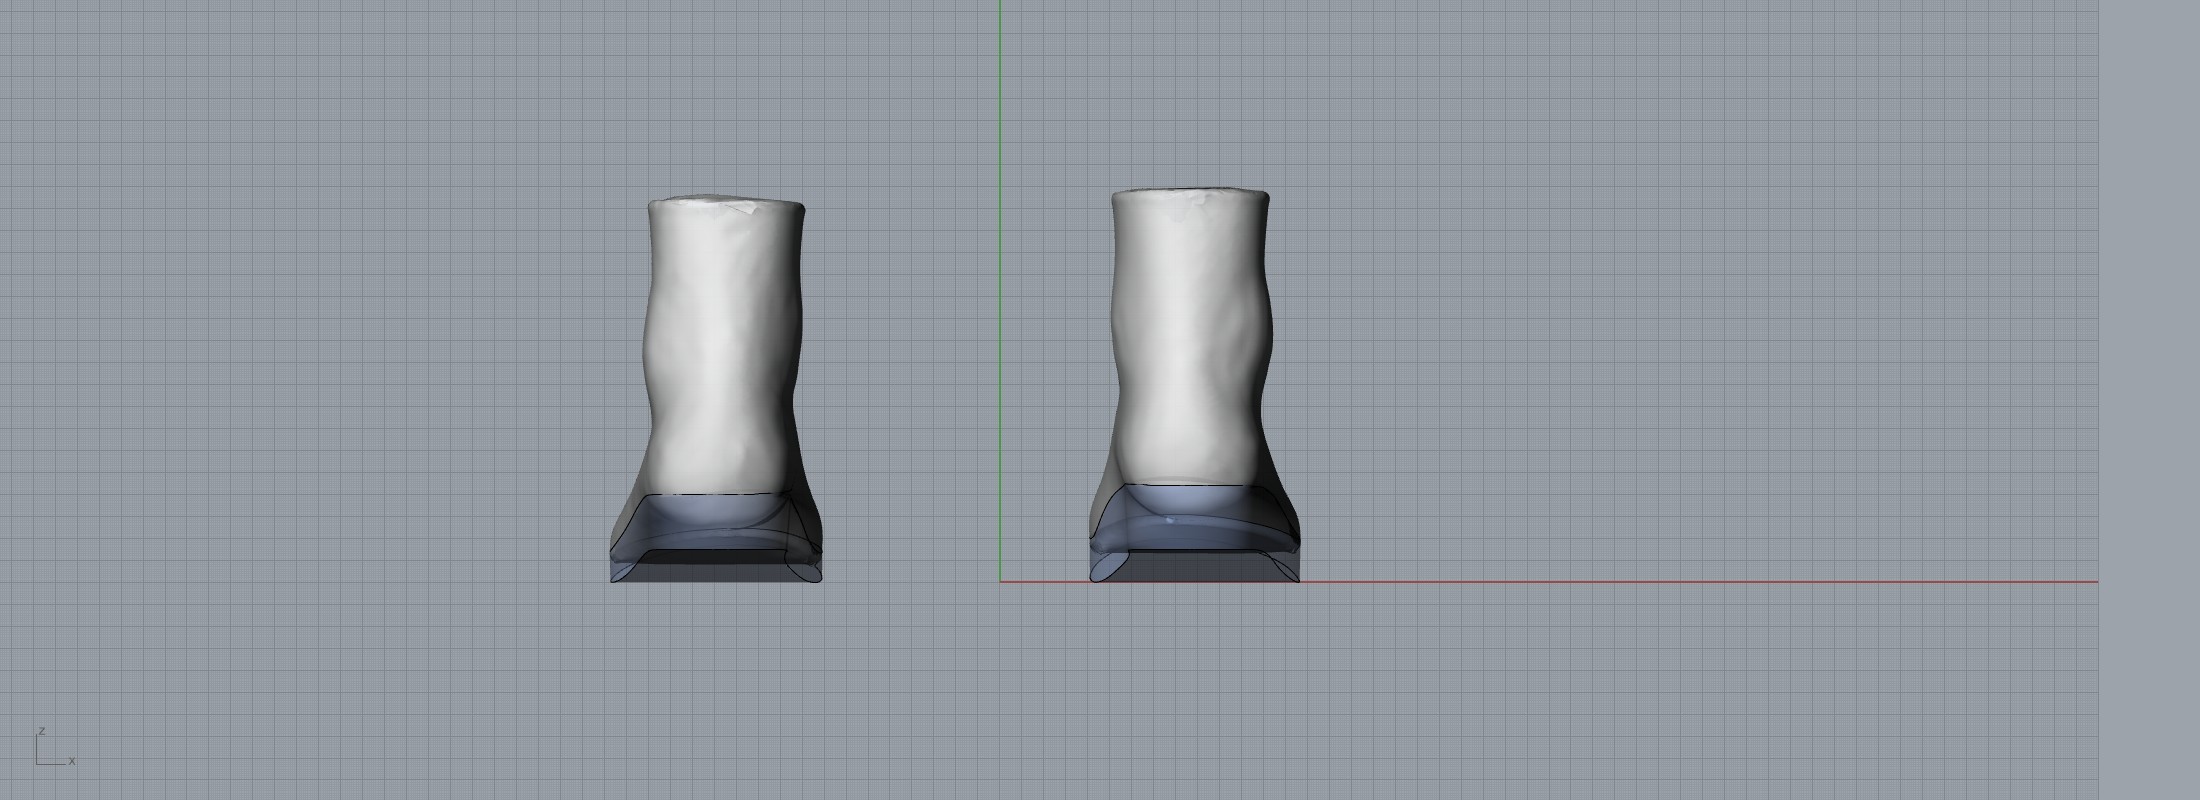
Task: Click the far right end of the red axis
Action: [2094, 581]
